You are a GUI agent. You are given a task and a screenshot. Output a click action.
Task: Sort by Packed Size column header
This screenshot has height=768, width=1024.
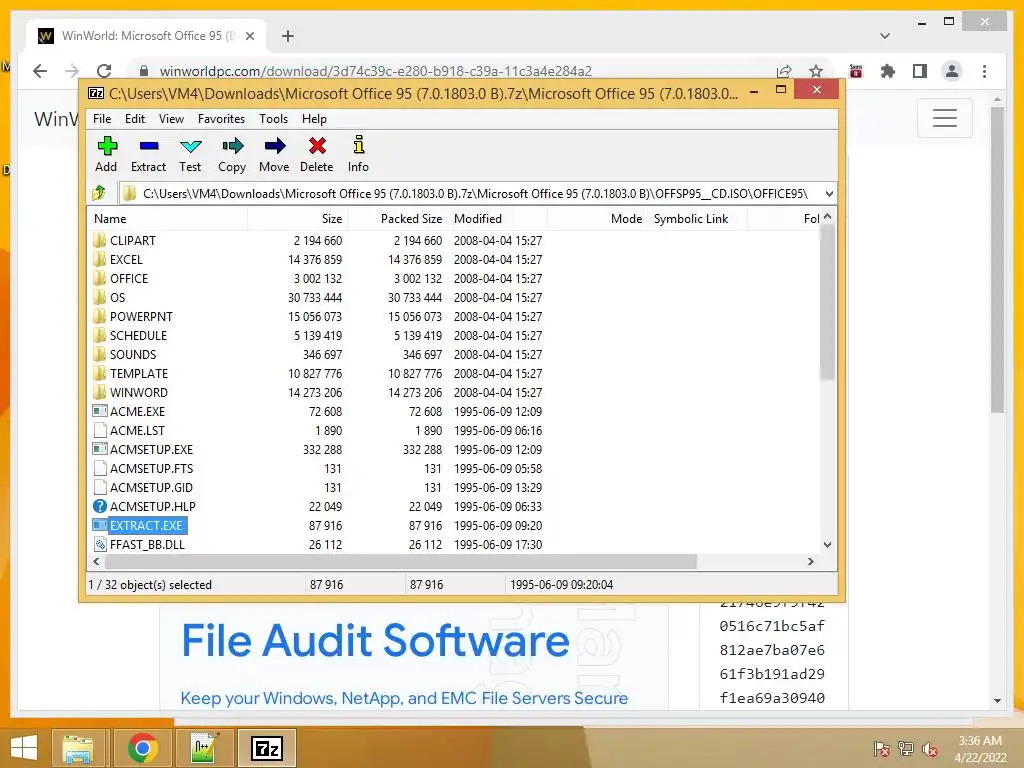[398, 219]
